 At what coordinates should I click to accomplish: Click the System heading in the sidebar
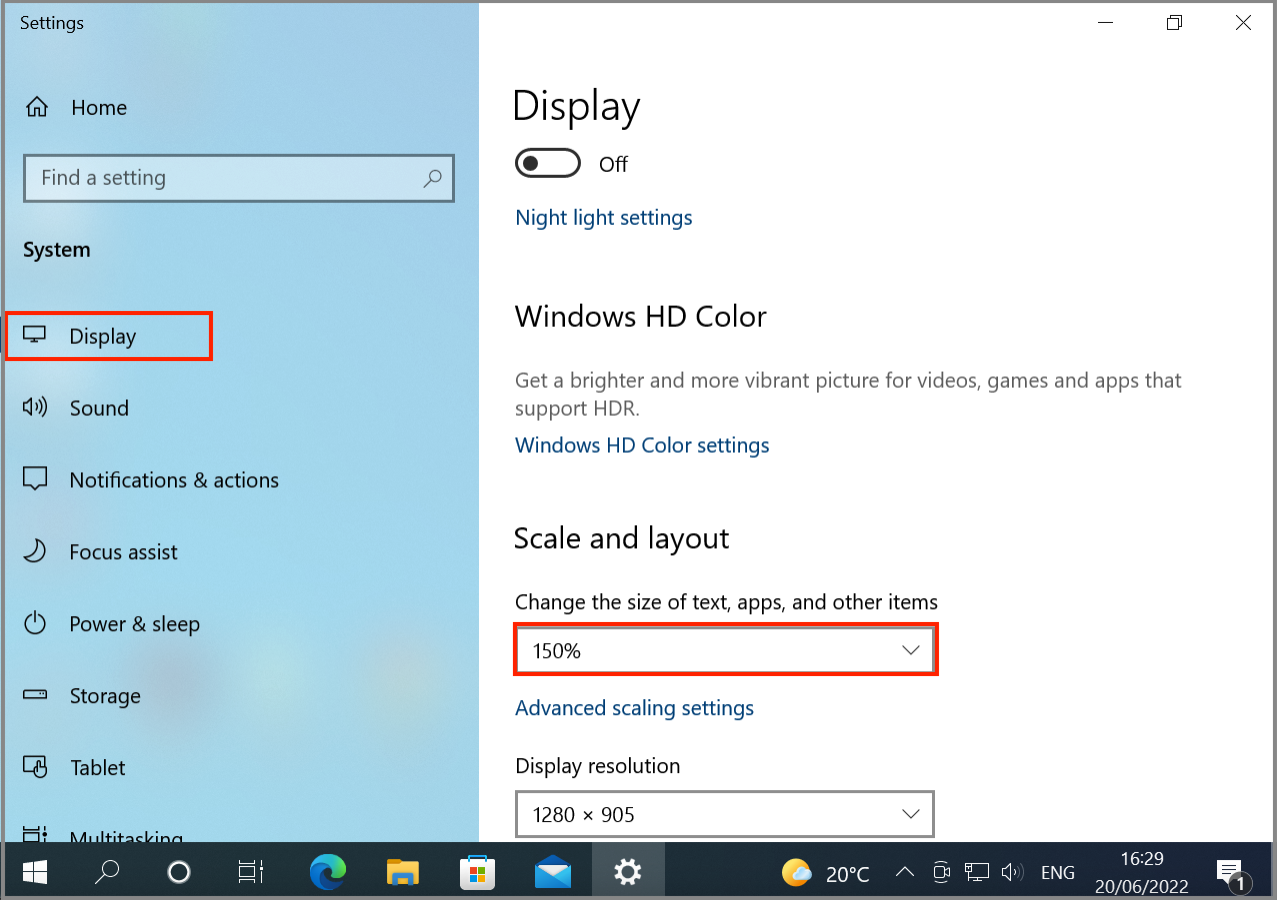(57, 250)
